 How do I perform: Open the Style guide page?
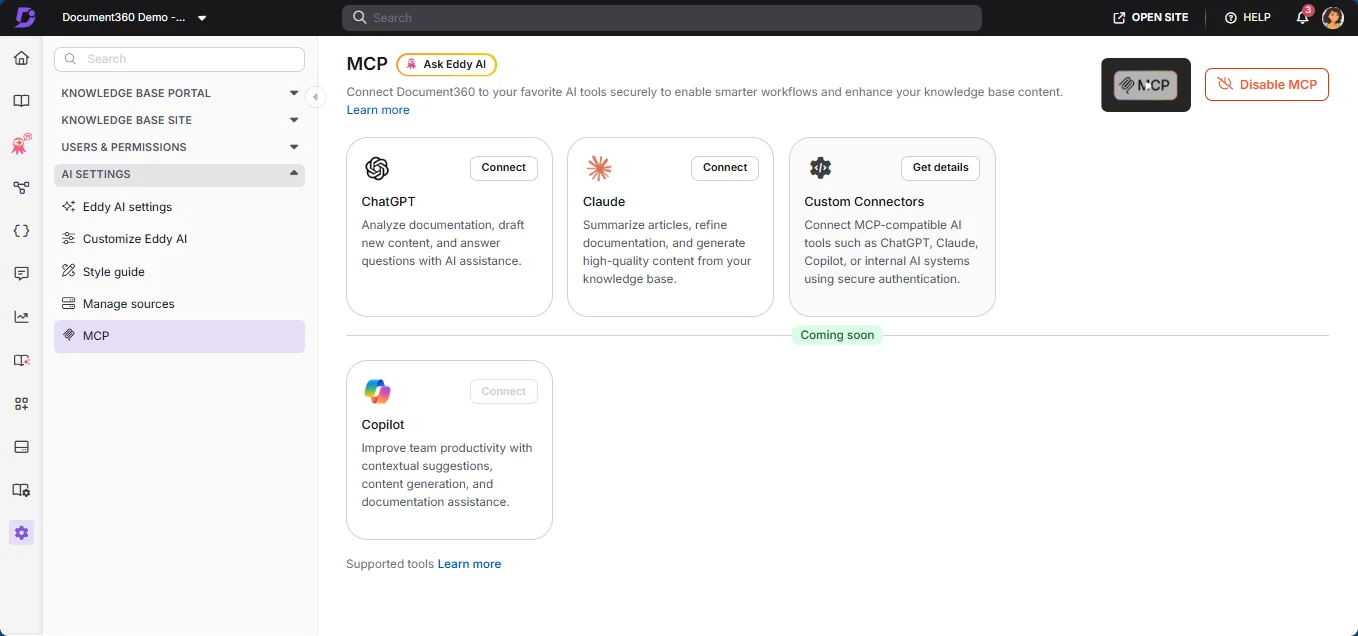coord(179,271)
